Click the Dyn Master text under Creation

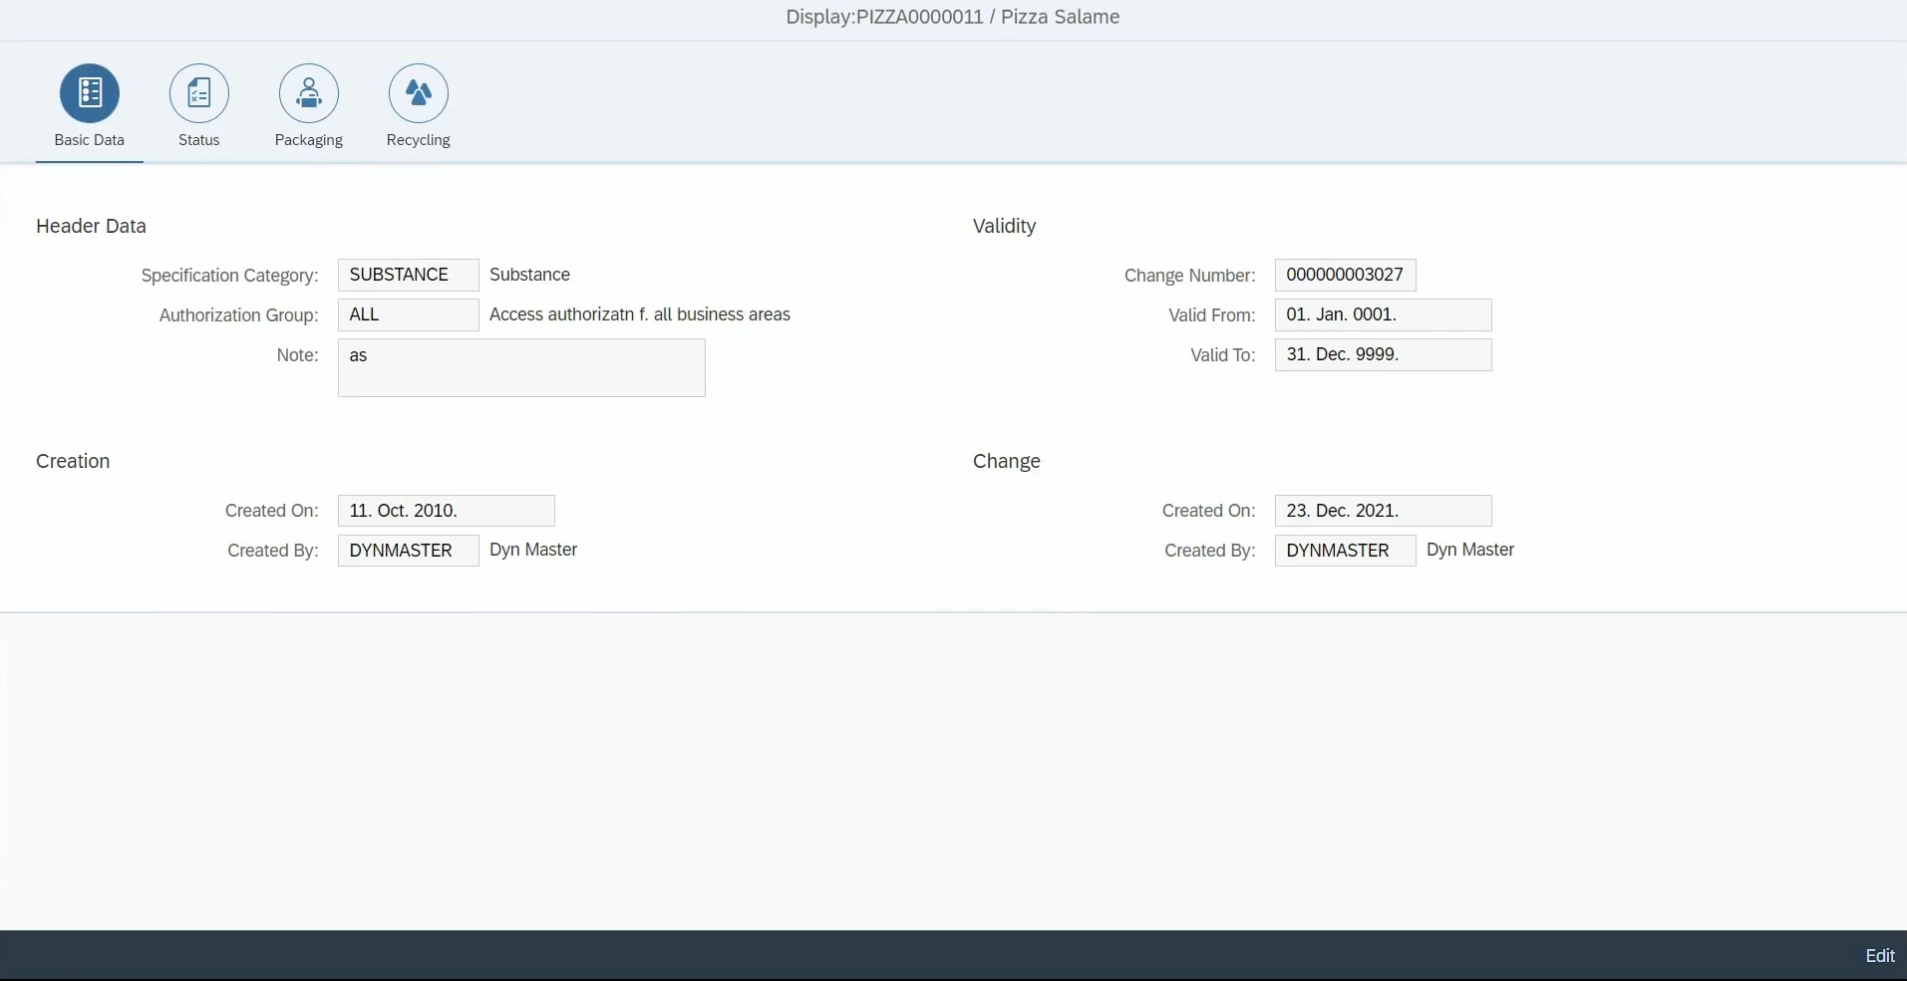coord(533,549)
